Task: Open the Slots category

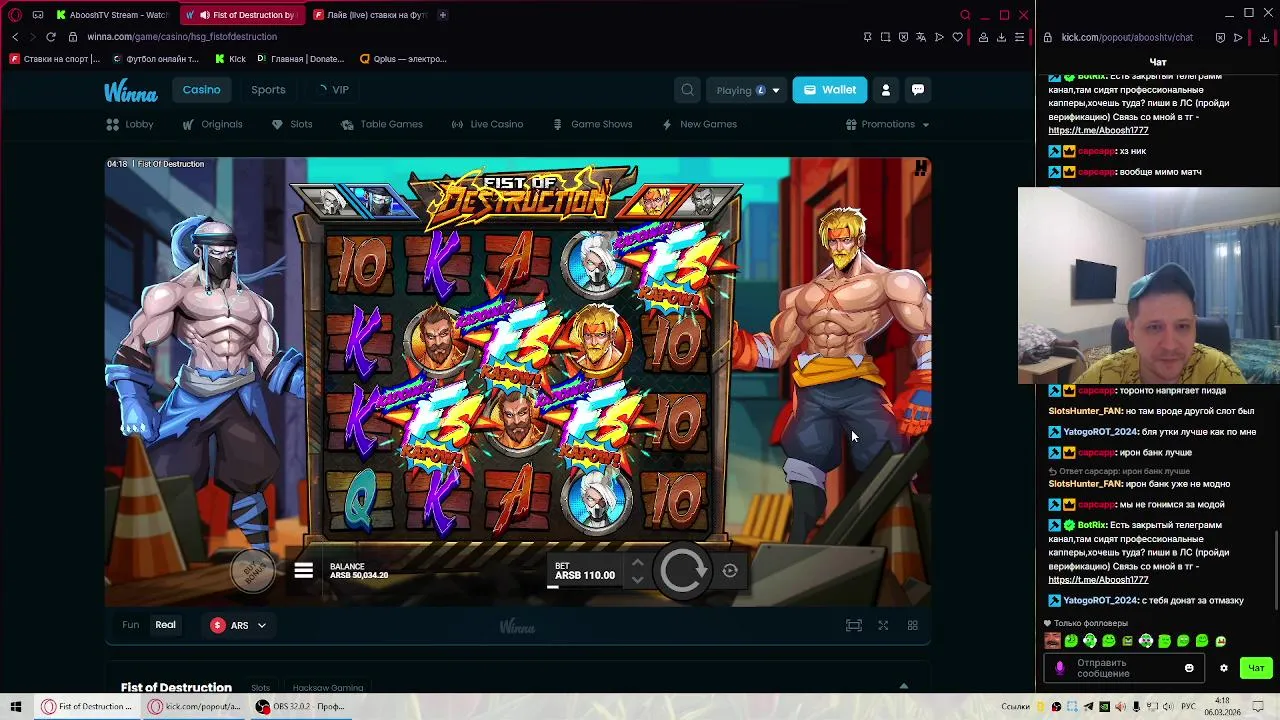Action: (x=292, y=124)
